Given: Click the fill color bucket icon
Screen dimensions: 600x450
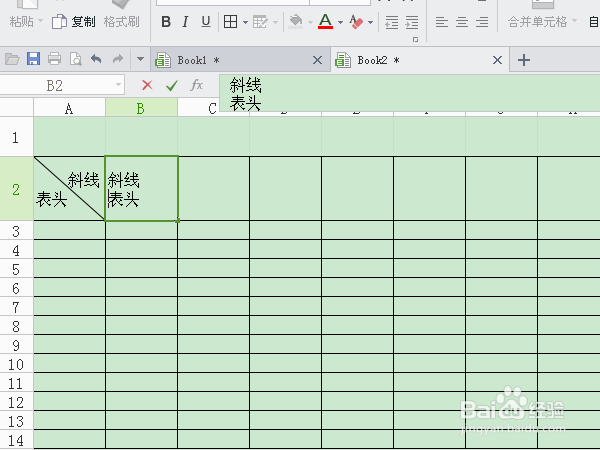Looking at the screenshot, I should (295, 22).
